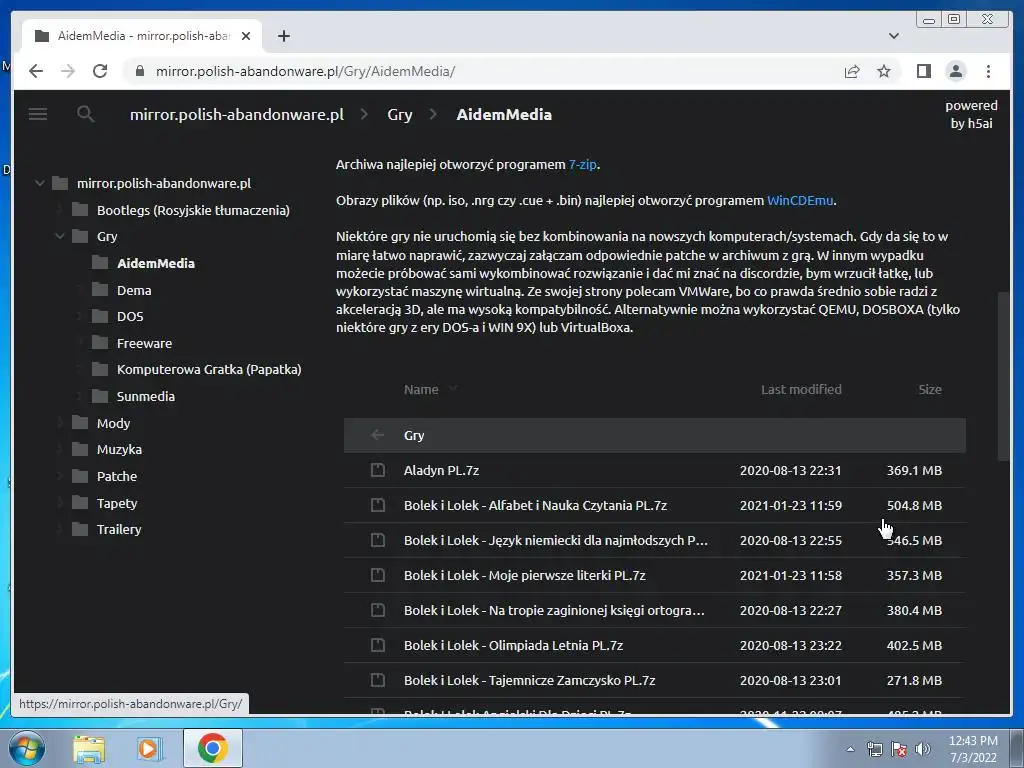Open a new tab with plus button
The height and width of the screenshot is (768, 1024).
point(283,36)
